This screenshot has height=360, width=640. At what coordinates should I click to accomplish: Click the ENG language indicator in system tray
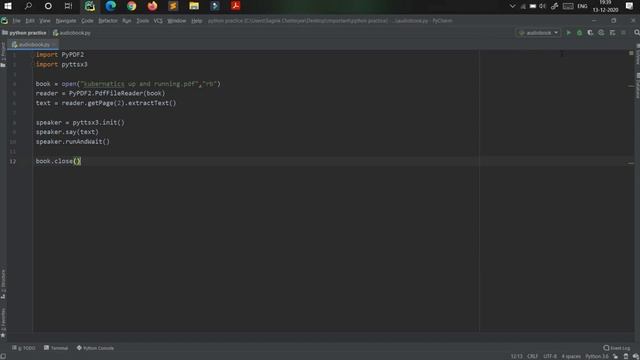point(582,6)
